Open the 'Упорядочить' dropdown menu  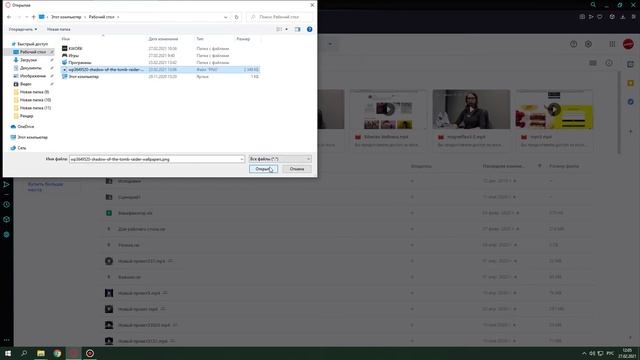23,29
